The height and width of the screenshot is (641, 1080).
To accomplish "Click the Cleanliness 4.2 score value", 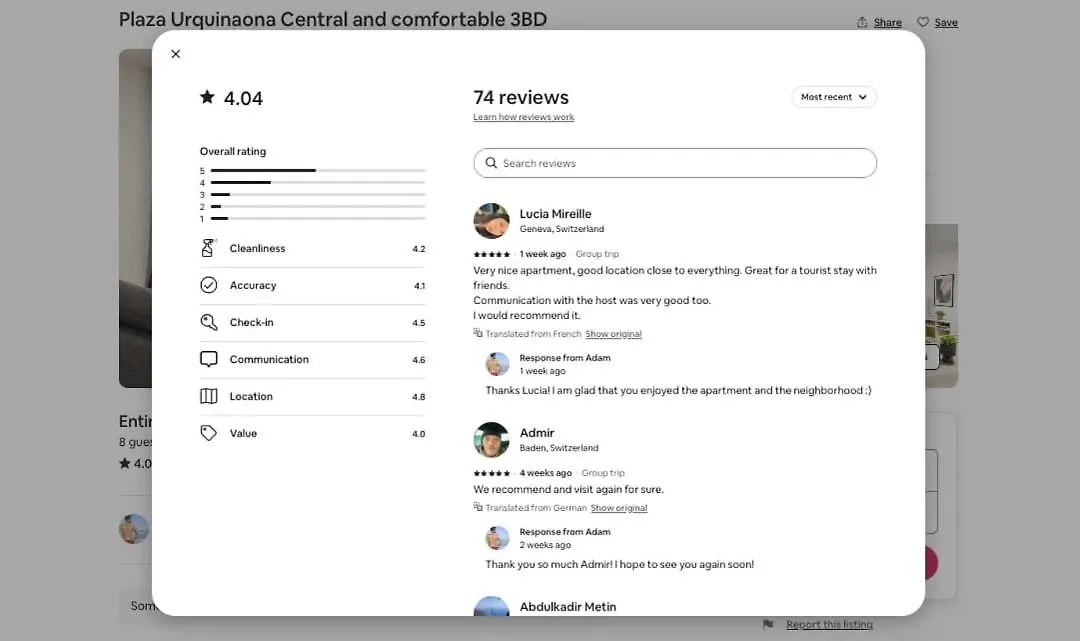I will tap(419, 249).
